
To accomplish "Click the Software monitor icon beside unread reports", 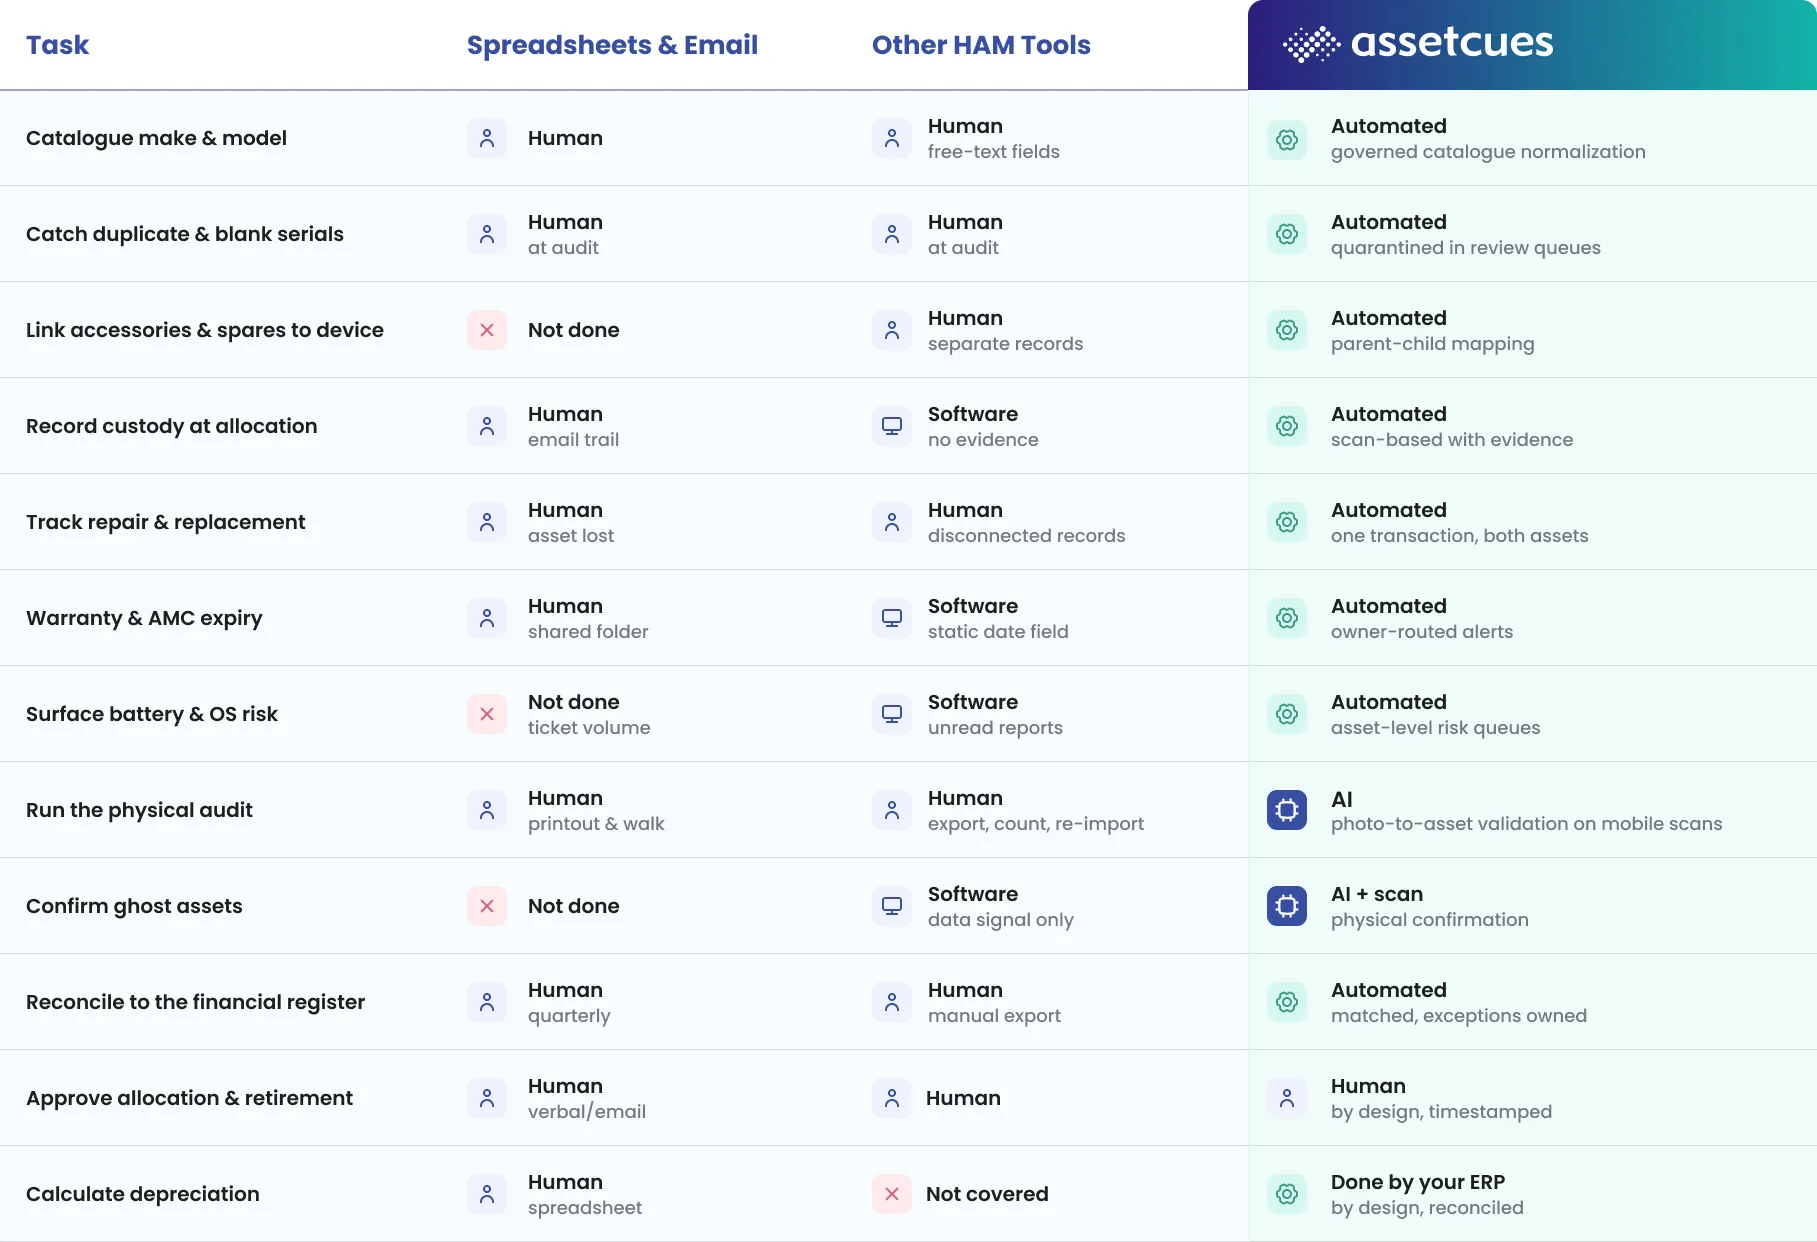I will click(892, 714).
